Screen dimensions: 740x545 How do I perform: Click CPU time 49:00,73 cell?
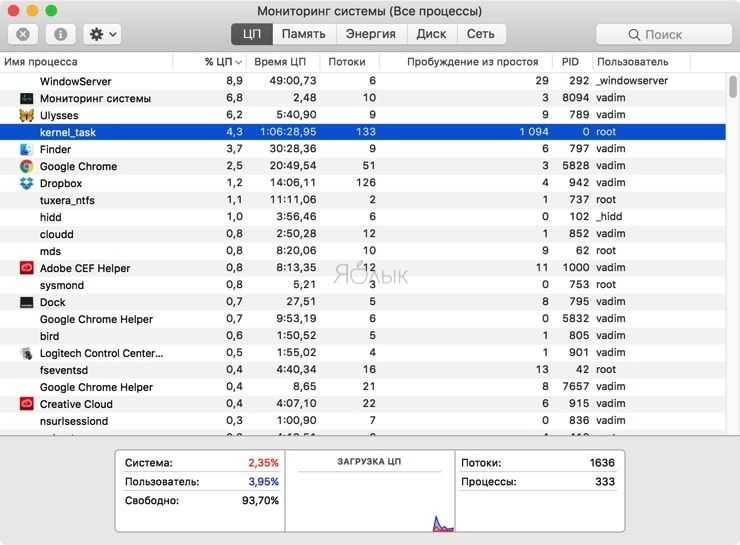(293, 81)
